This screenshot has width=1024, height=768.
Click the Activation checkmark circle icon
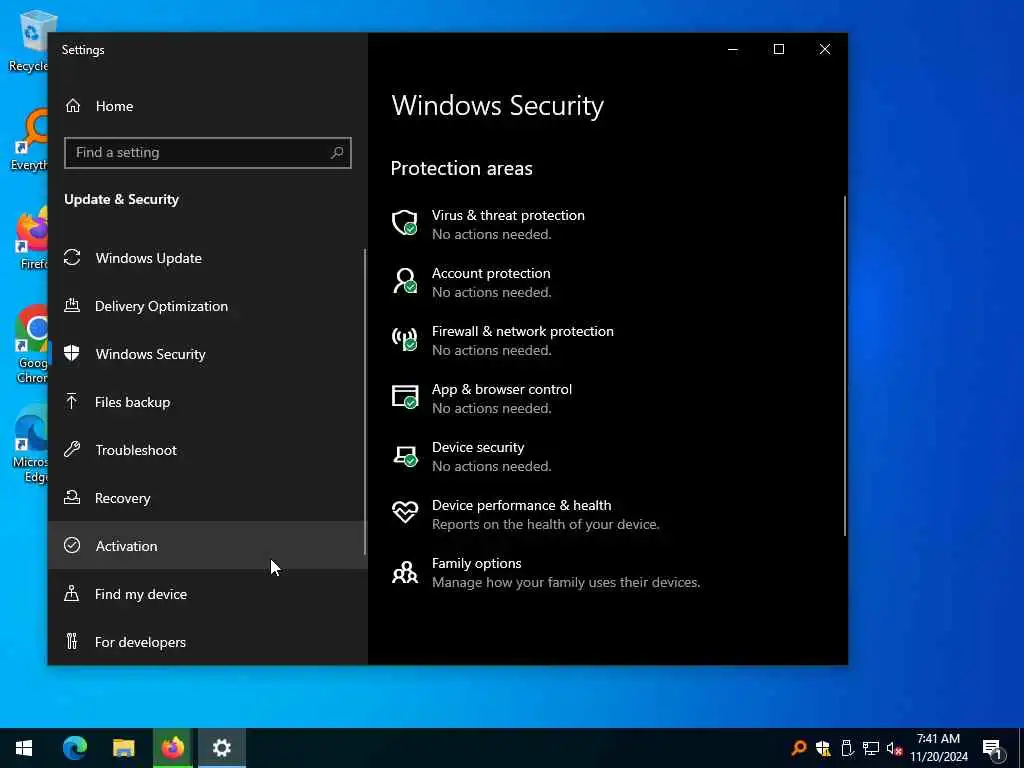tap(72, 545)
